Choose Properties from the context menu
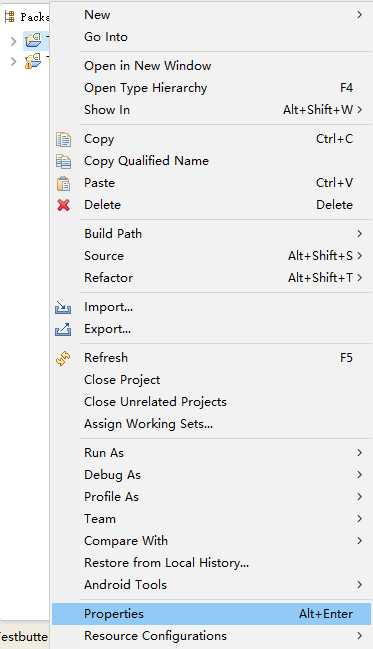 click(x=212, y=614)
